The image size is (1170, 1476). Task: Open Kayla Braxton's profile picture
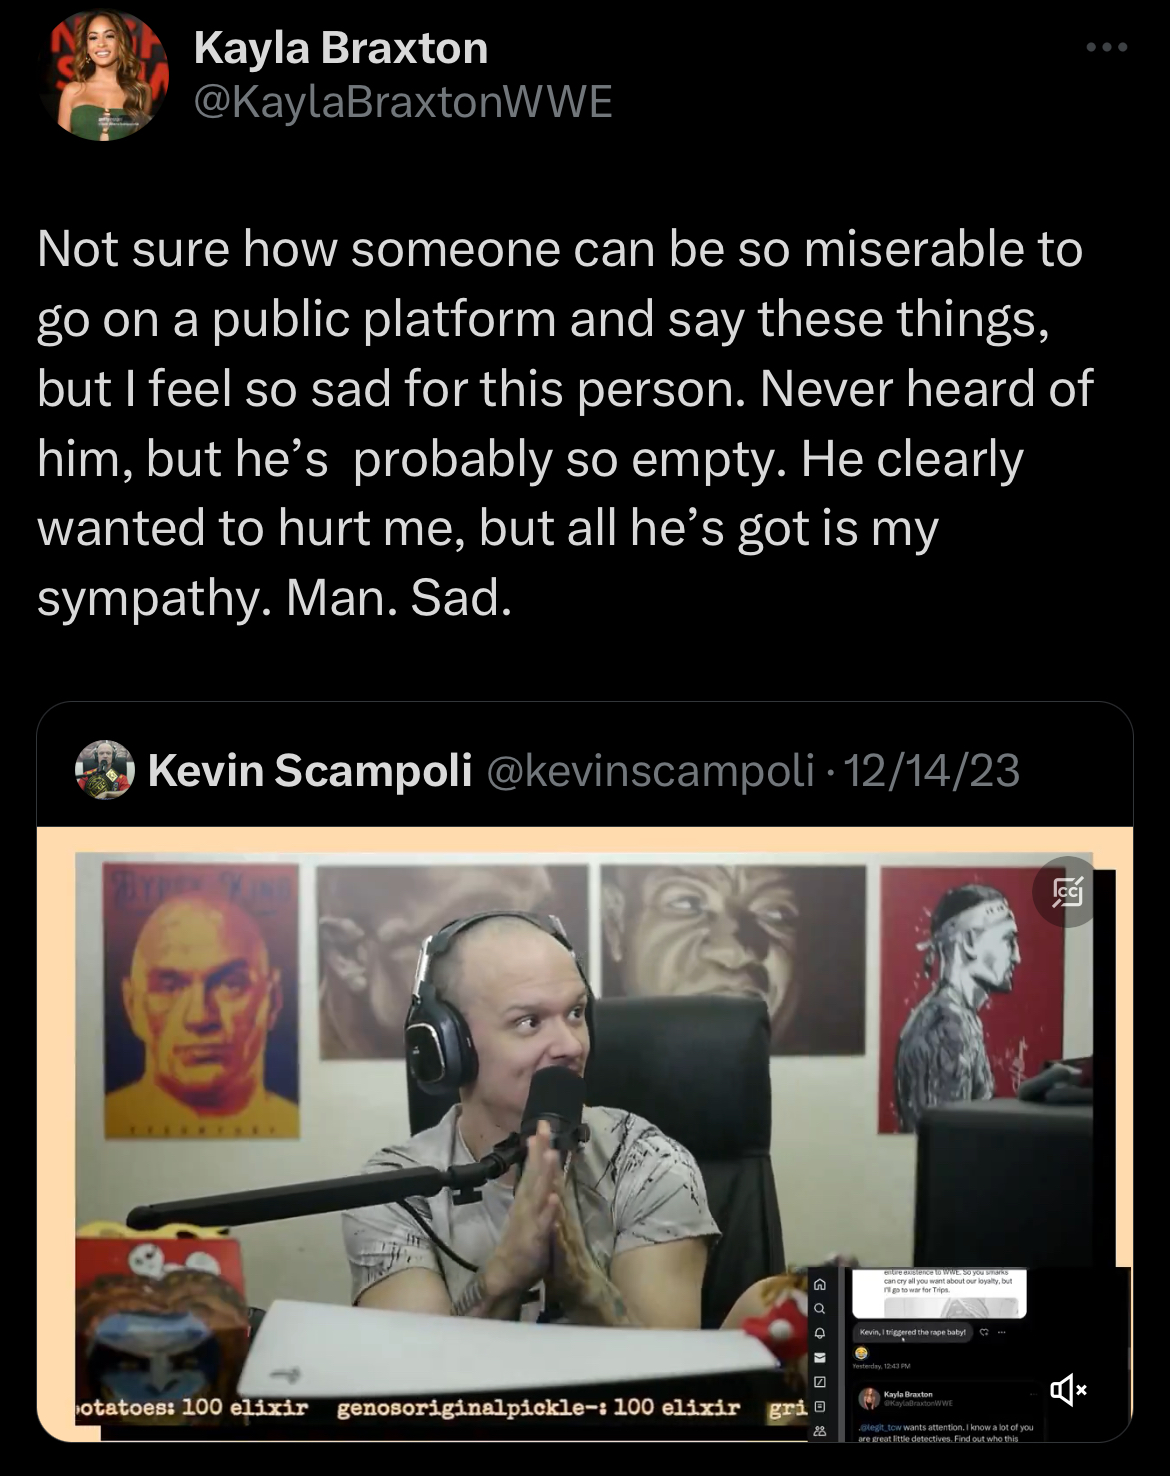click(x=104, y=75)
